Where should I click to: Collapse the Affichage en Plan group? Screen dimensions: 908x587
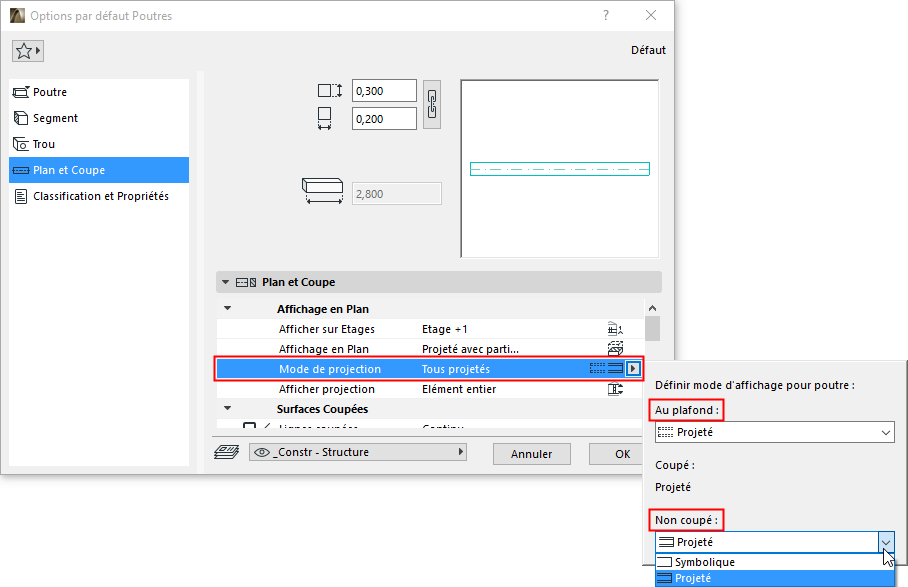228,309
